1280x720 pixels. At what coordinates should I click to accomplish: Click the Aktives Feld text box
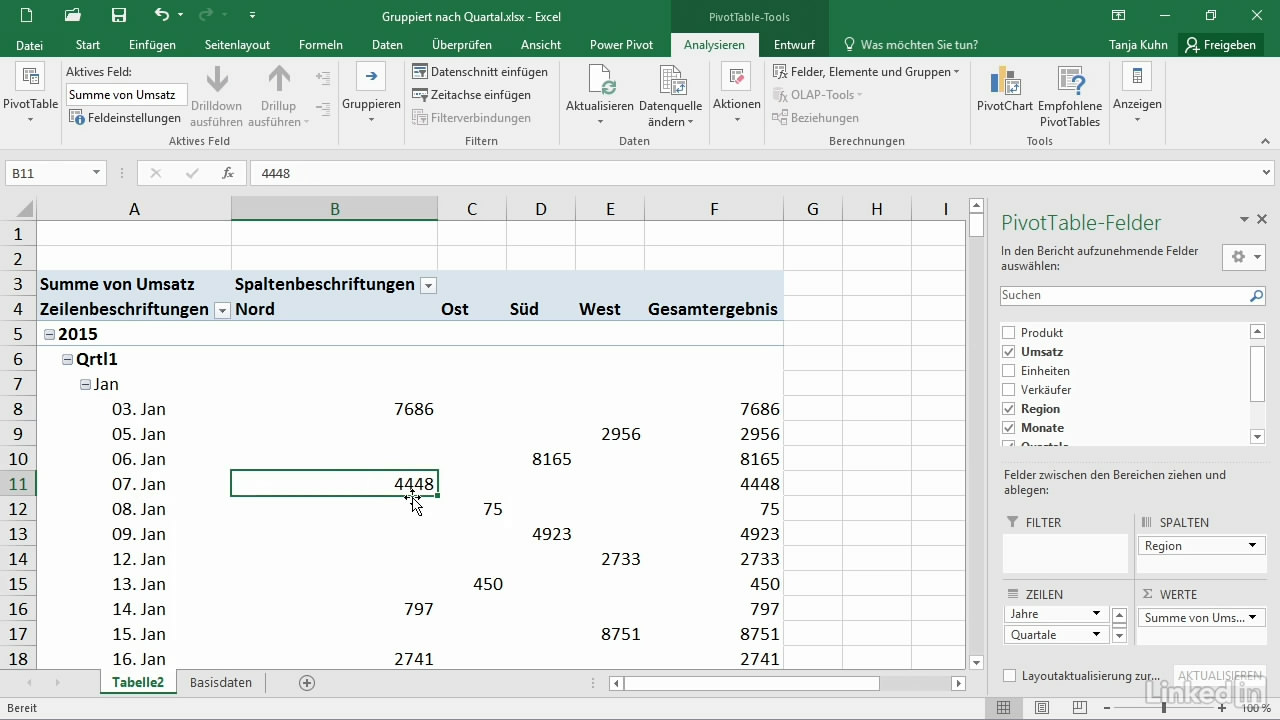tap(127, 95)
